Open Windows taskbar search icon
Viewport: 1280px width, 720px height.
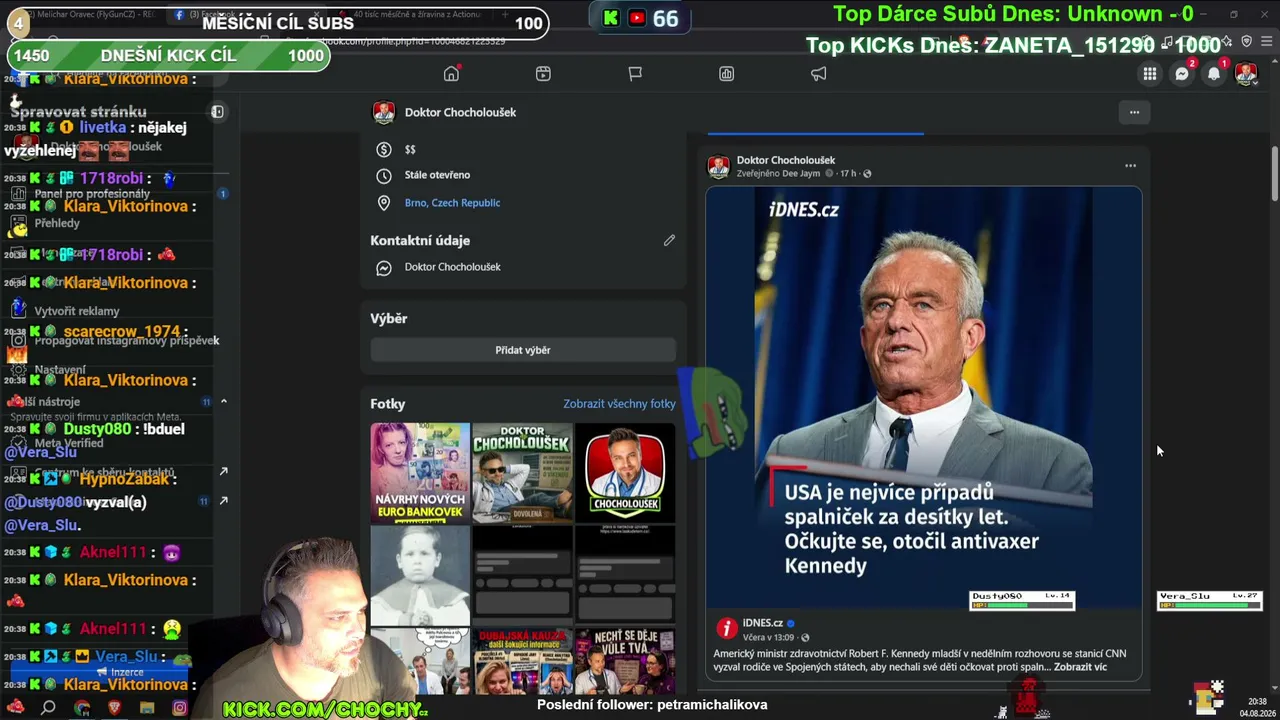pos(48,708)
